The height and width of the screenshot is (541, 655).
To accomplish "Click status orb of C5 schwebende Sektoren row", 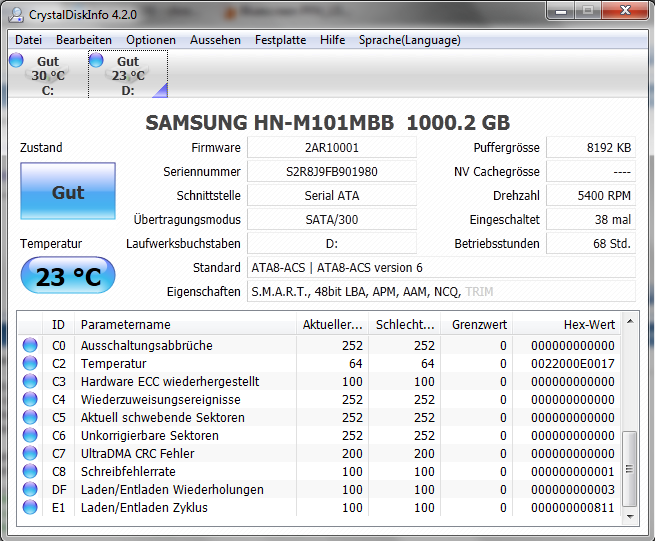I will [x=30, y=417].
